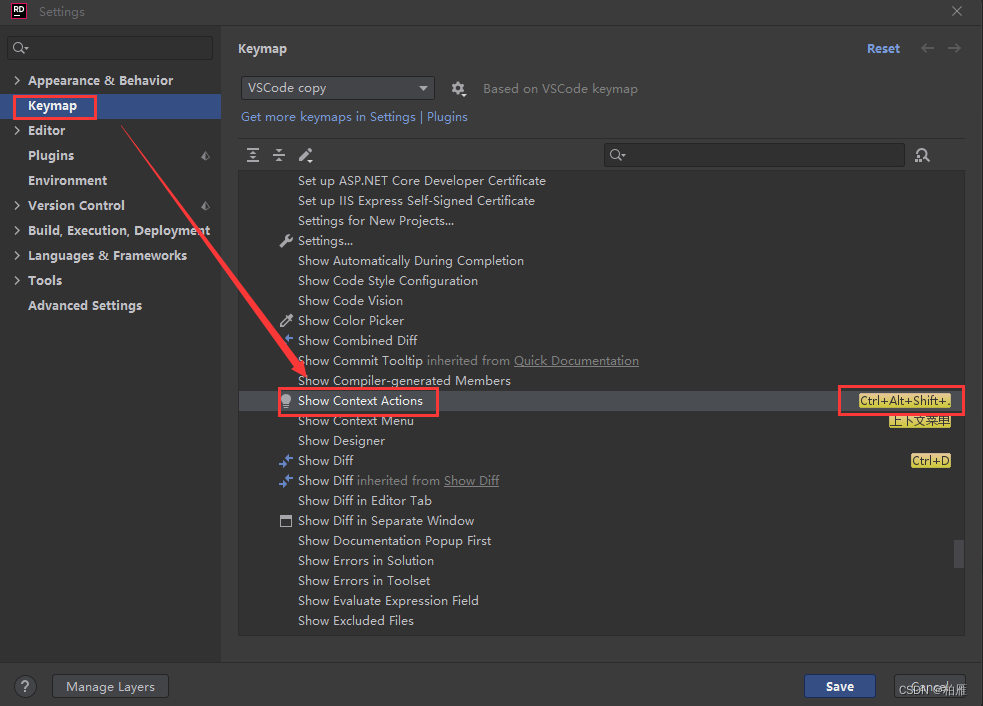Image resolution: width=983 pixels, height=706 pixels.
Task: Click the Collapse All icon in keymap toolbar
Action: pos(279,155)
